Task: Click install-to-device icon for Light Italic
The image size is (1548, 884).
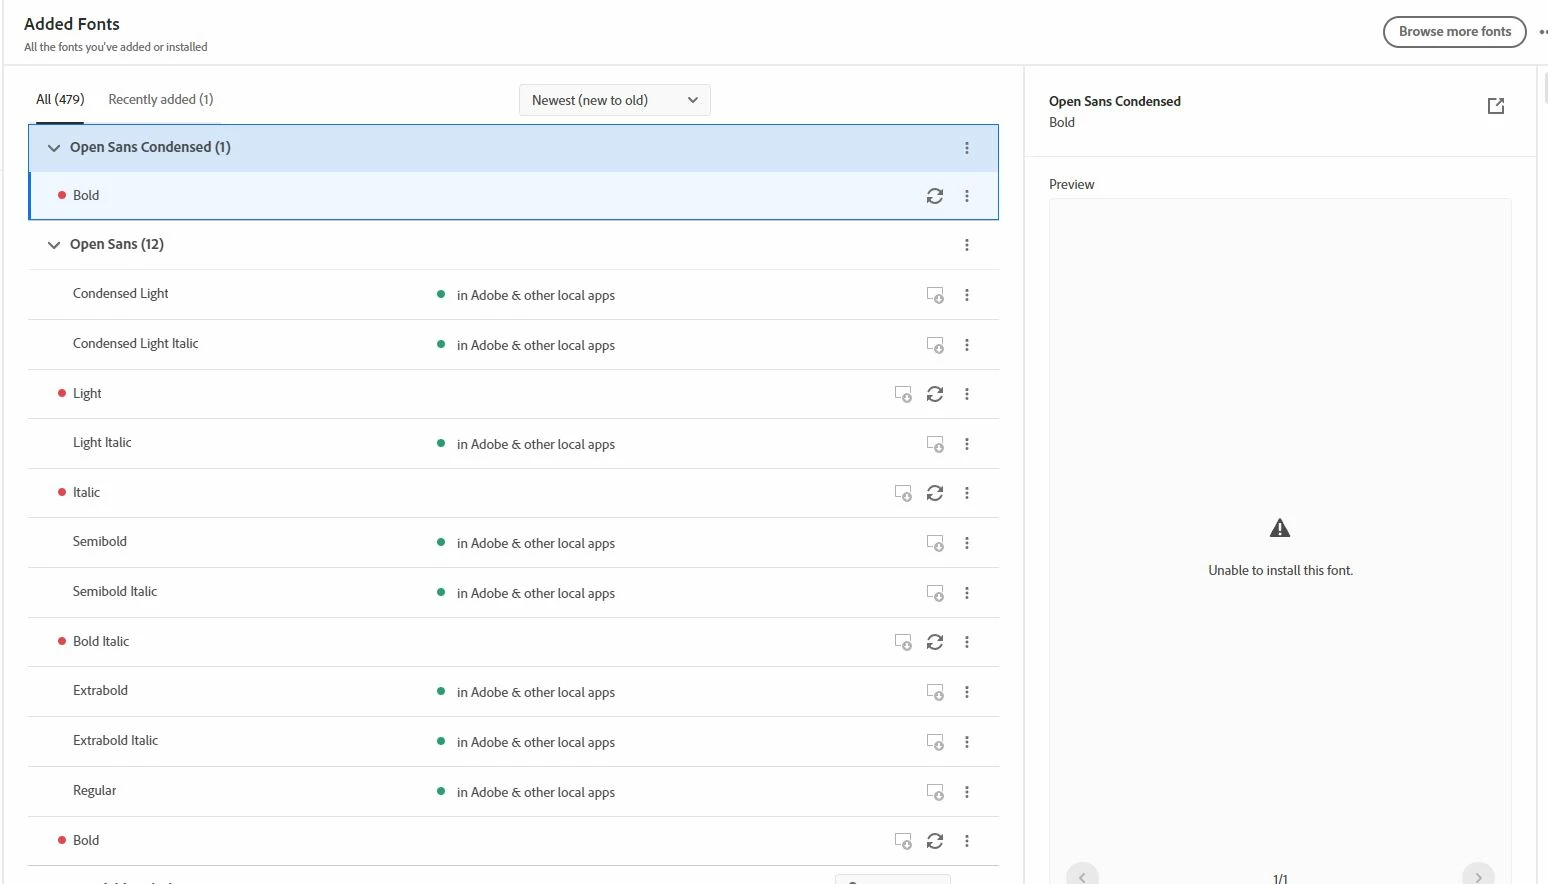Action: 935,444
